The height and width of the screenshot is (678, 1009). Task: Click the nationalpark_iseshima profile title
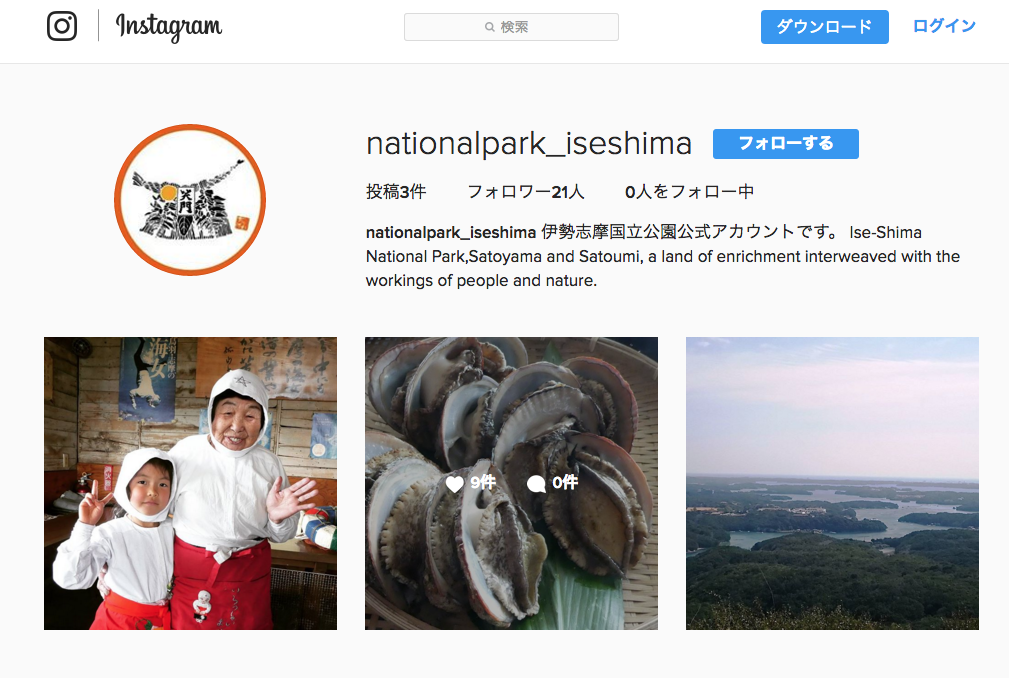(529, 143)
